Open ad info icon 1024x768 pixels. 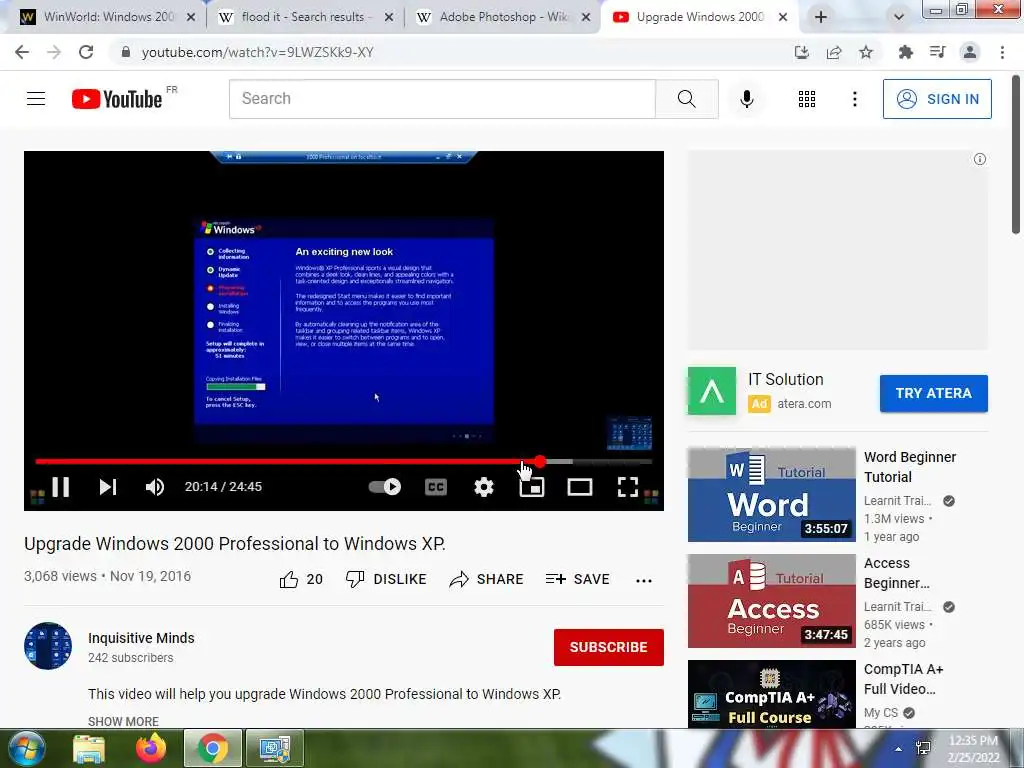980,159
